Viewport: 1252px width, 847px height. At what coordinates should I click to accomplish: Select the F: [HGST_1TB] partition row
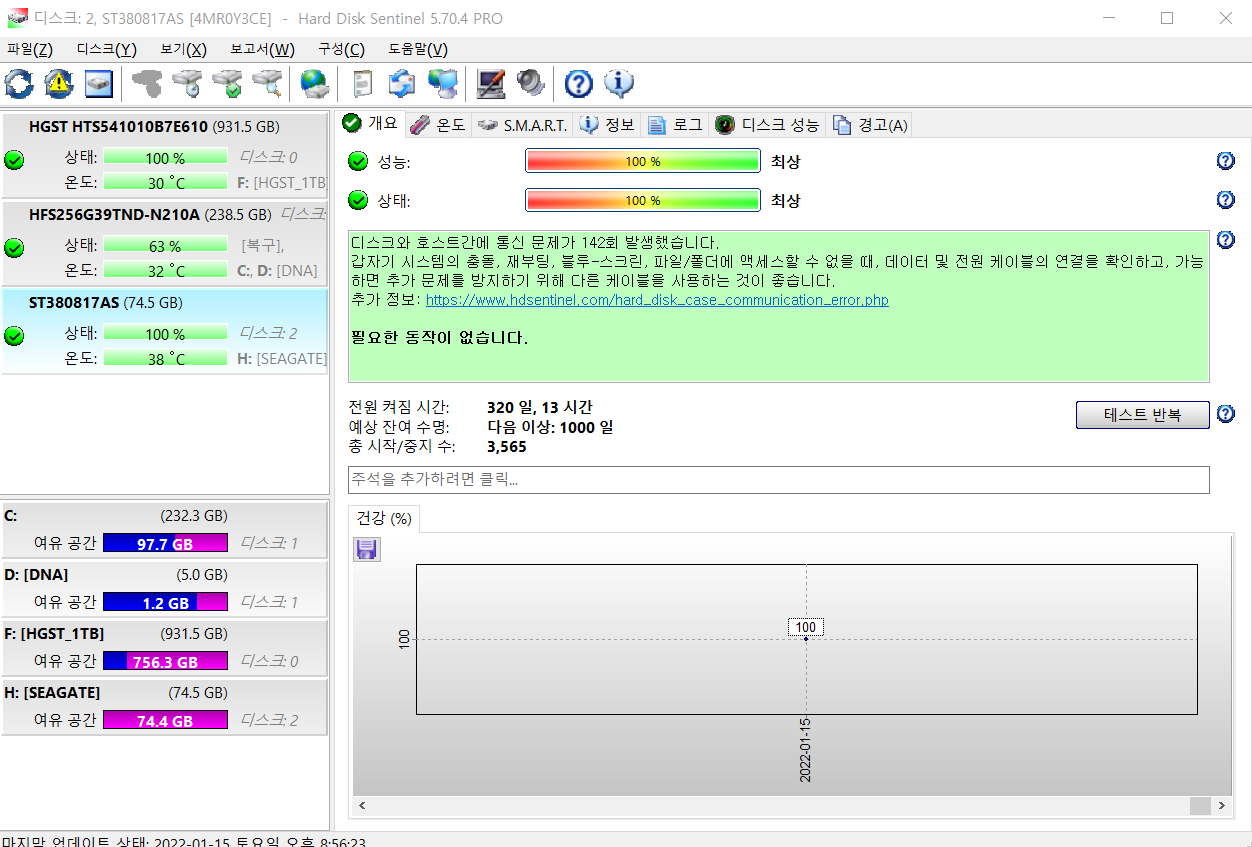coord(164,648)
